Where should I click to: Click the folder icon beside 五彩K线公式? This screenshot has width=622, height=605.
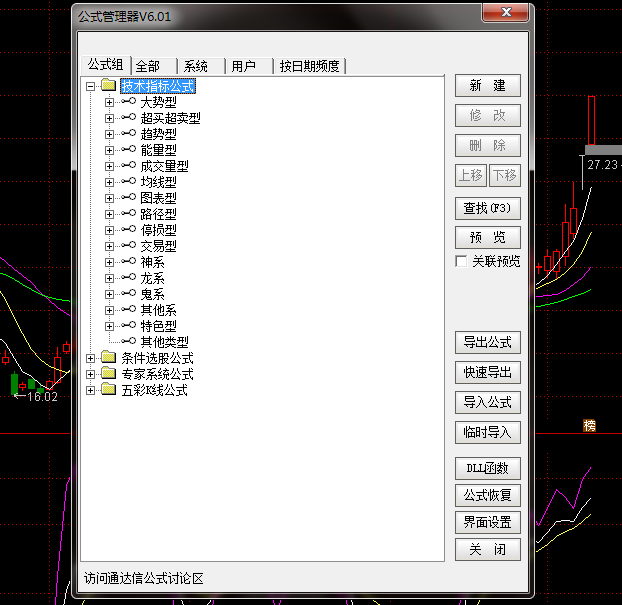(108, 390)
